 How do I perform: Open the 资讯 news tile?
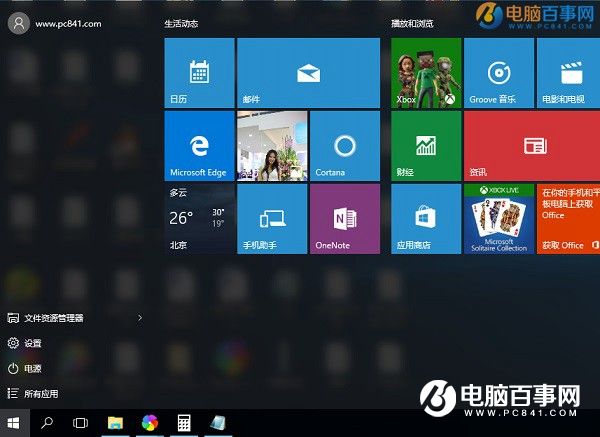click(x=532, y=146)
